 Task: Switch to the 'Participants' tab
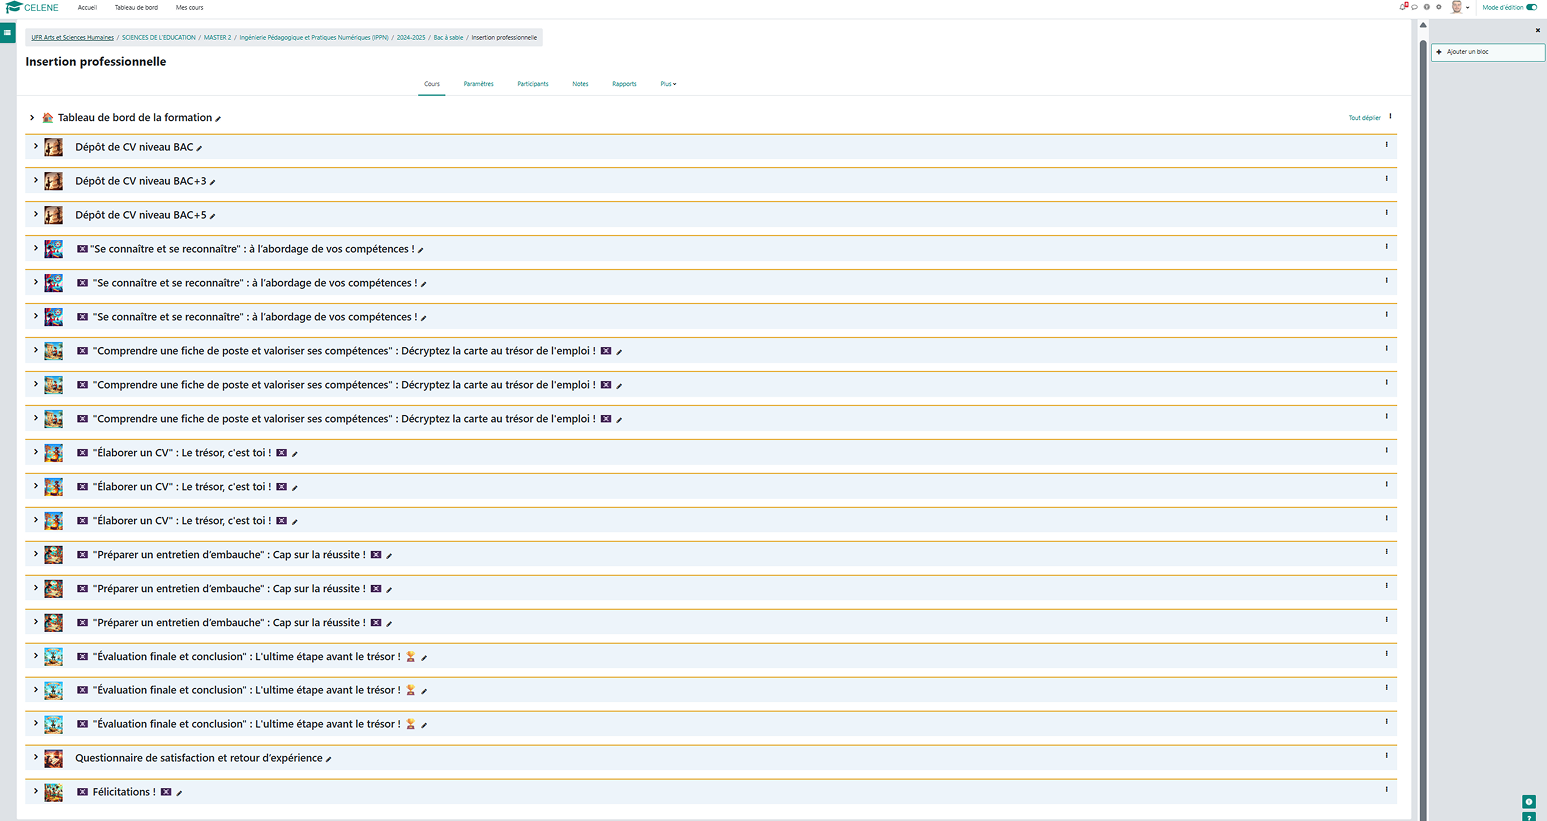(533, 84)
